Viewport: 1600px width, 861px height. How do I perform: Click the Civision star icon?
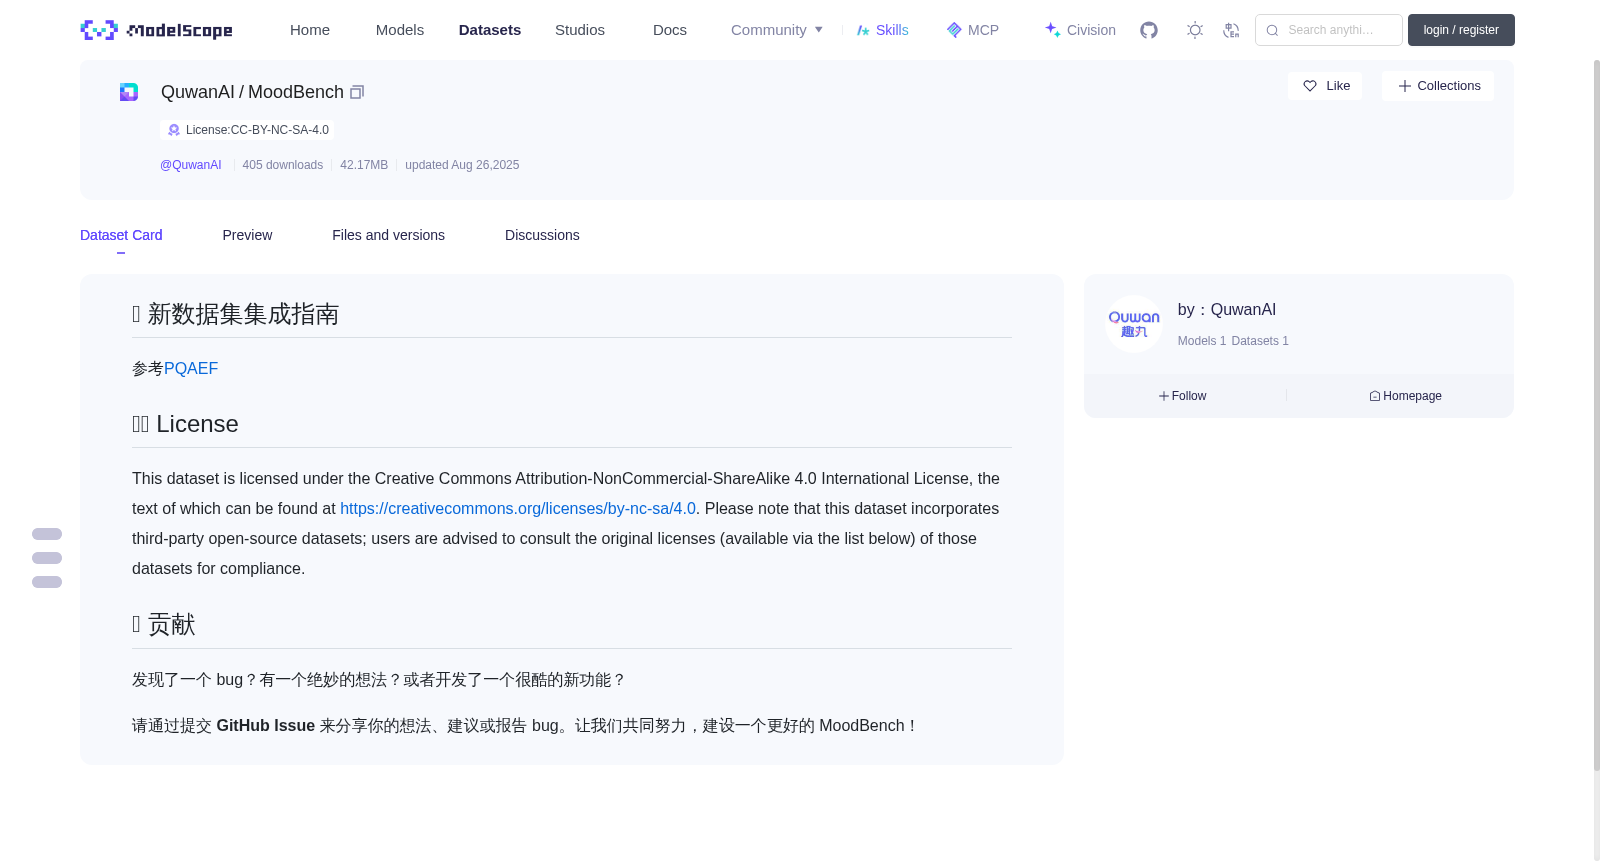(1052, 30)
